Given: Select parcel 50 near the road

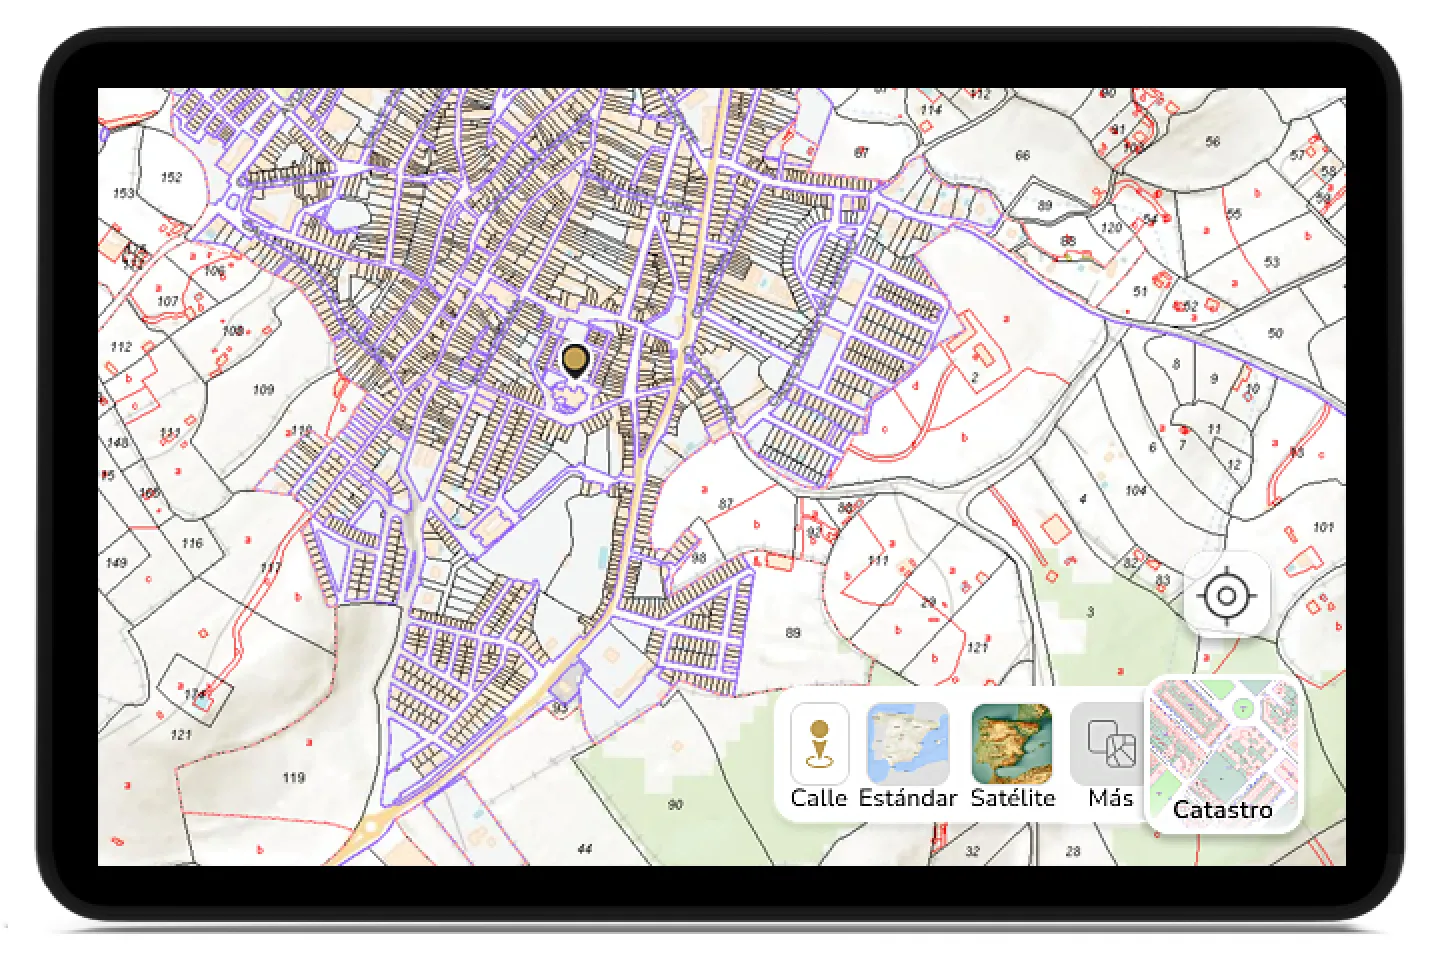Looking at the screenshot, I should point(1275,333).
